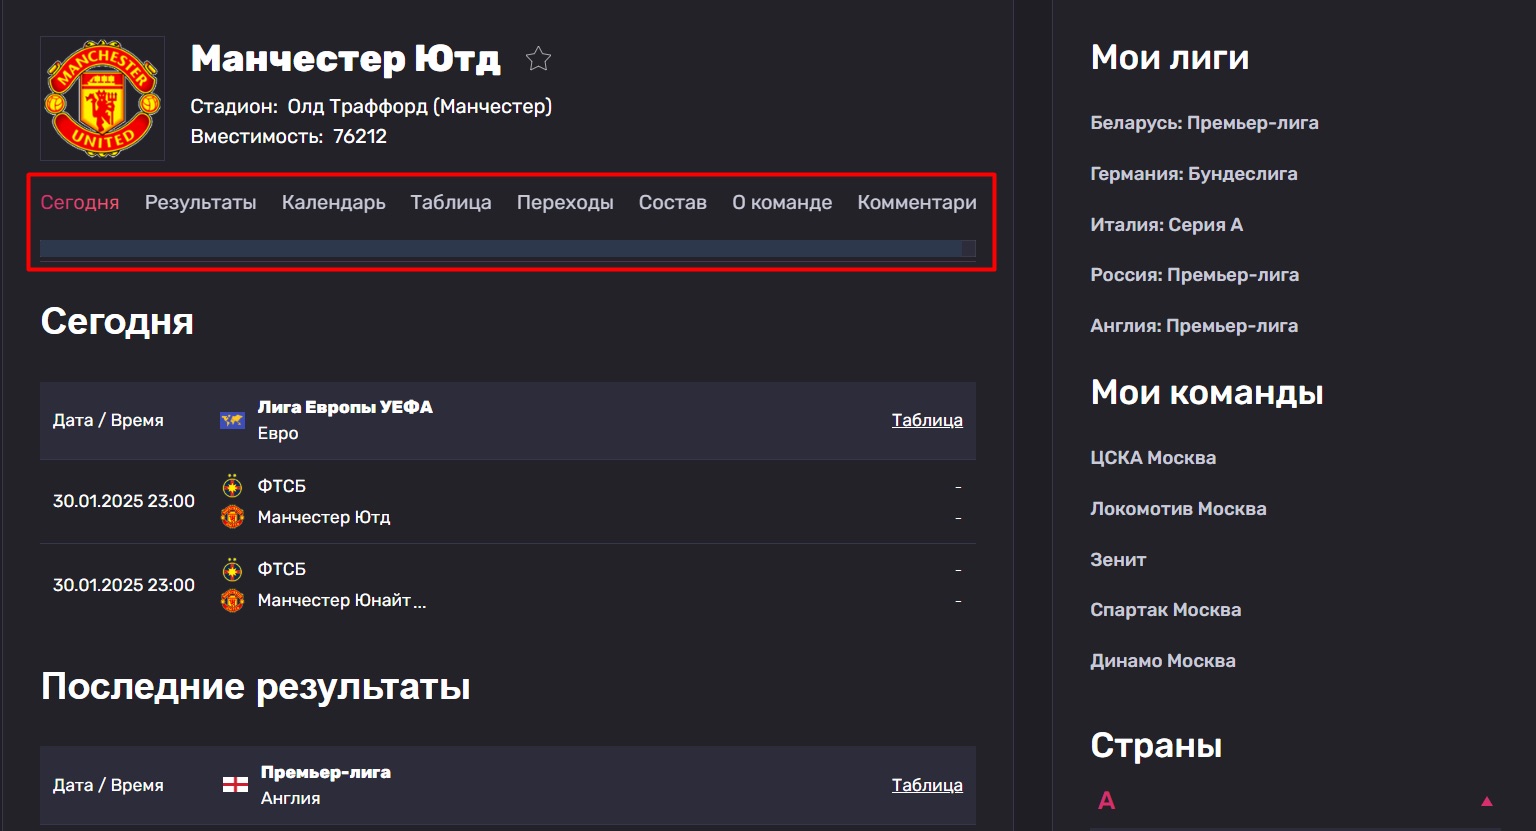Click the Мои лиги sidebar heading

click(x=1170, y=57)
